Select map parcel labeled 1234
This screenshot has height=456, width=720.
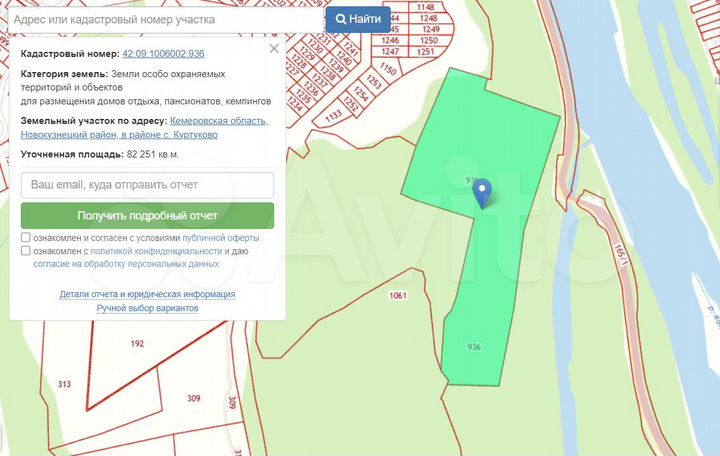(295, 104)
